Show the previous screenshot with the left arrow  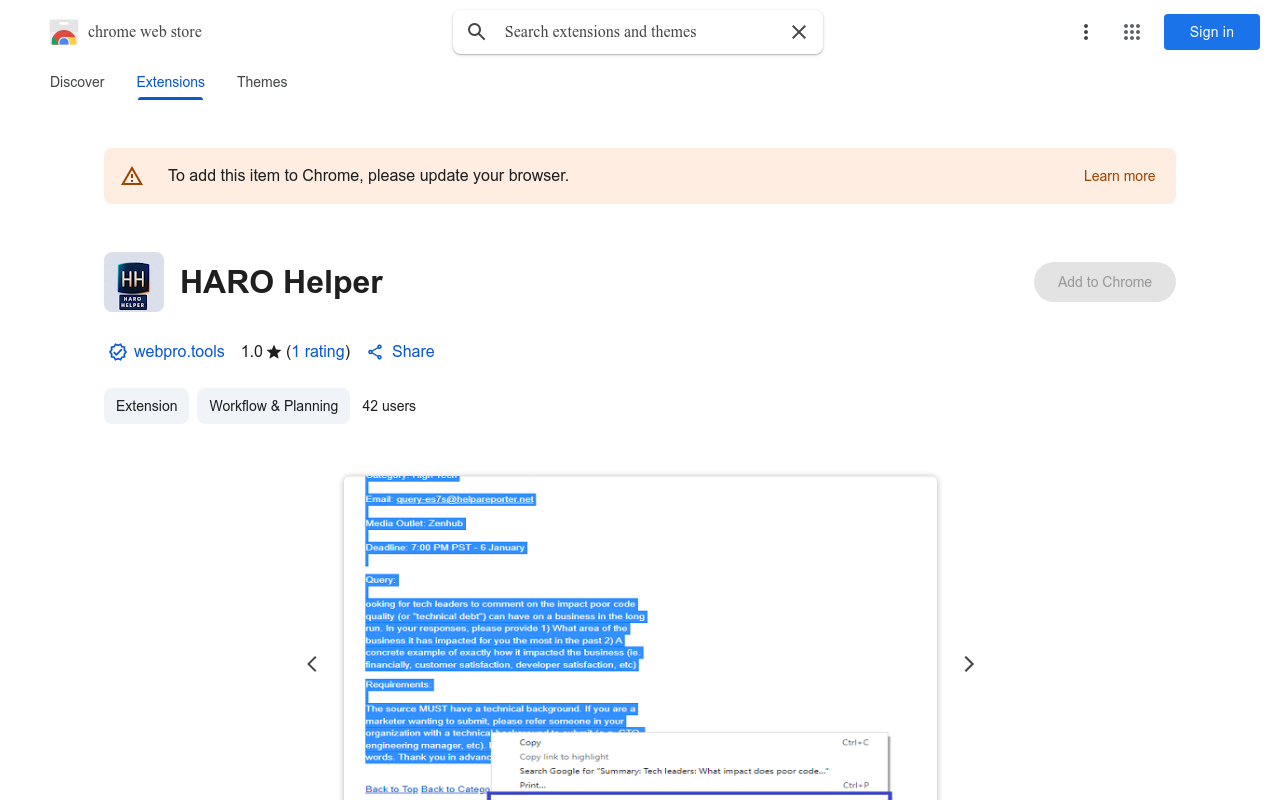[x=312, y=664]
